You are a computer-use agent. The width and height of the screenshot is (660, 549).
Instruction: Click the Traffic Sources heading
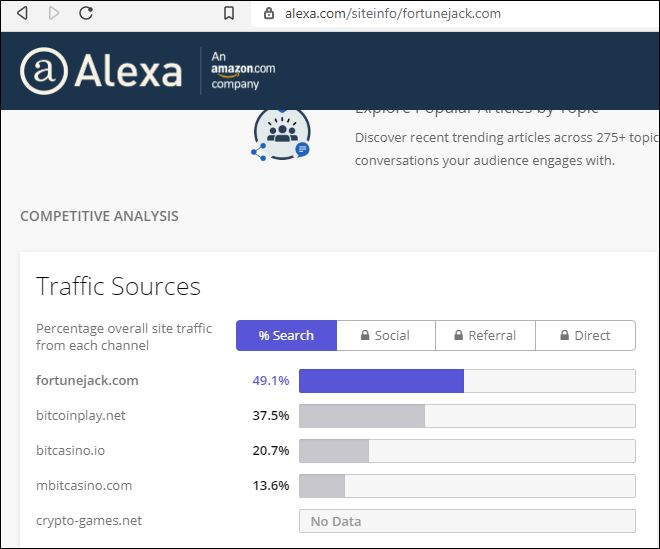click(x=118, y=286)
